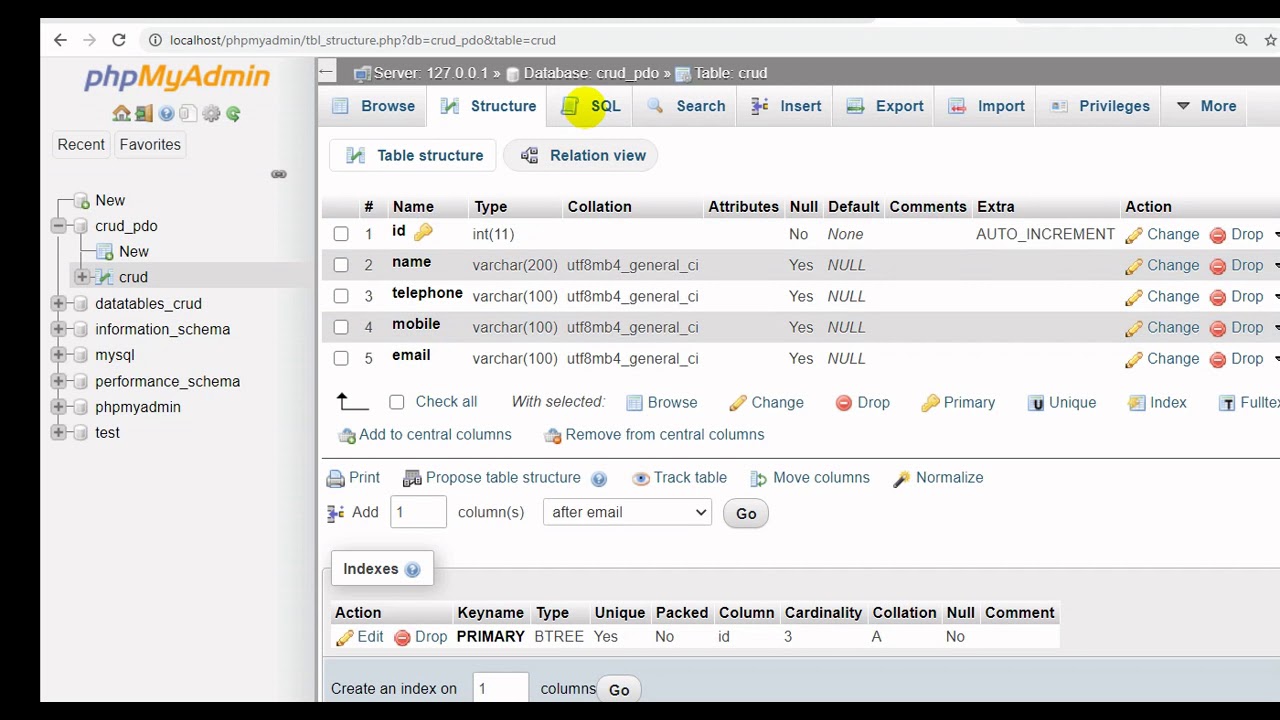Click the add columns number field
Image resolution: width=1280 pixels, height=720 pixels.
click(418, 512)
